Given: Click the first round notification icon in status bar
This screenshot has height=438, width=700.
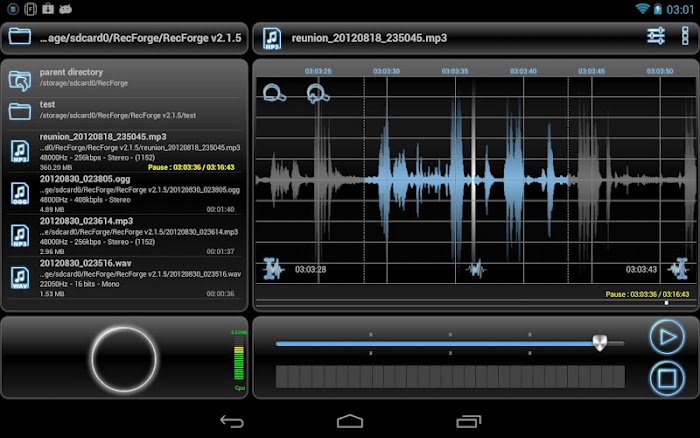Looking at the screenshot, I should click(13, 8).
